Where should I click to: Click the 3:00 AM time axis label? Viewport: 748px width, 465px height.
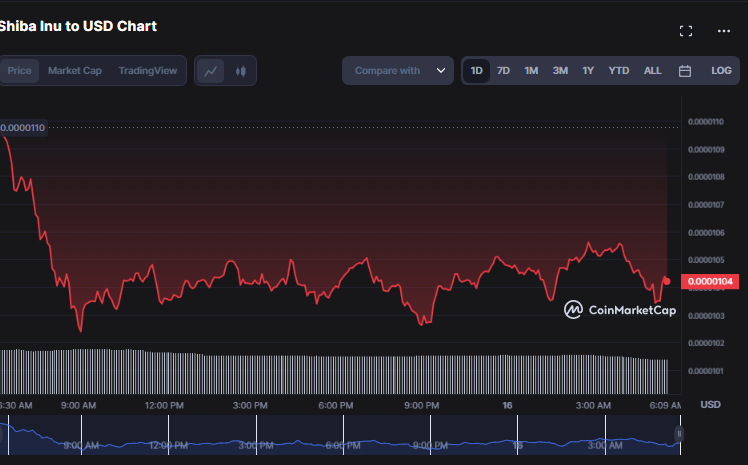593,405
